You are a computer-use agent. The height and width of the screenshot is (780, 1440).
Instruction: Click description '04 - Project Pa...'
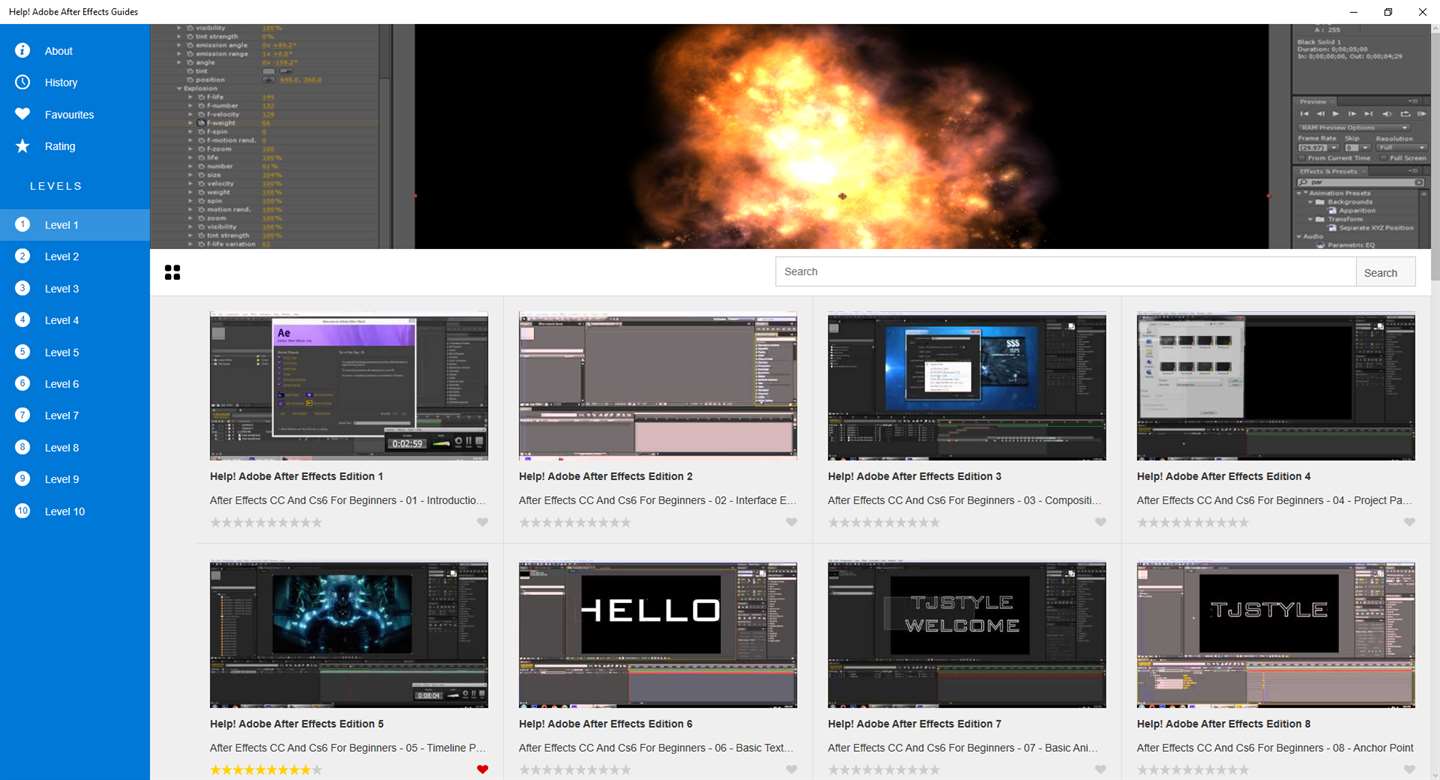(x=1275, y=500)
